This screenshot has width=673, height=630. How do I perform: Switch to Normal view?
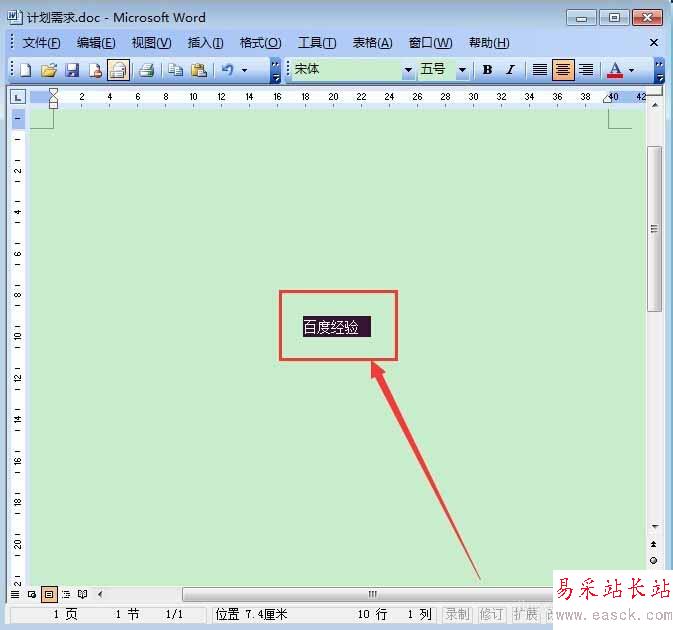click(x=15, y=594)
